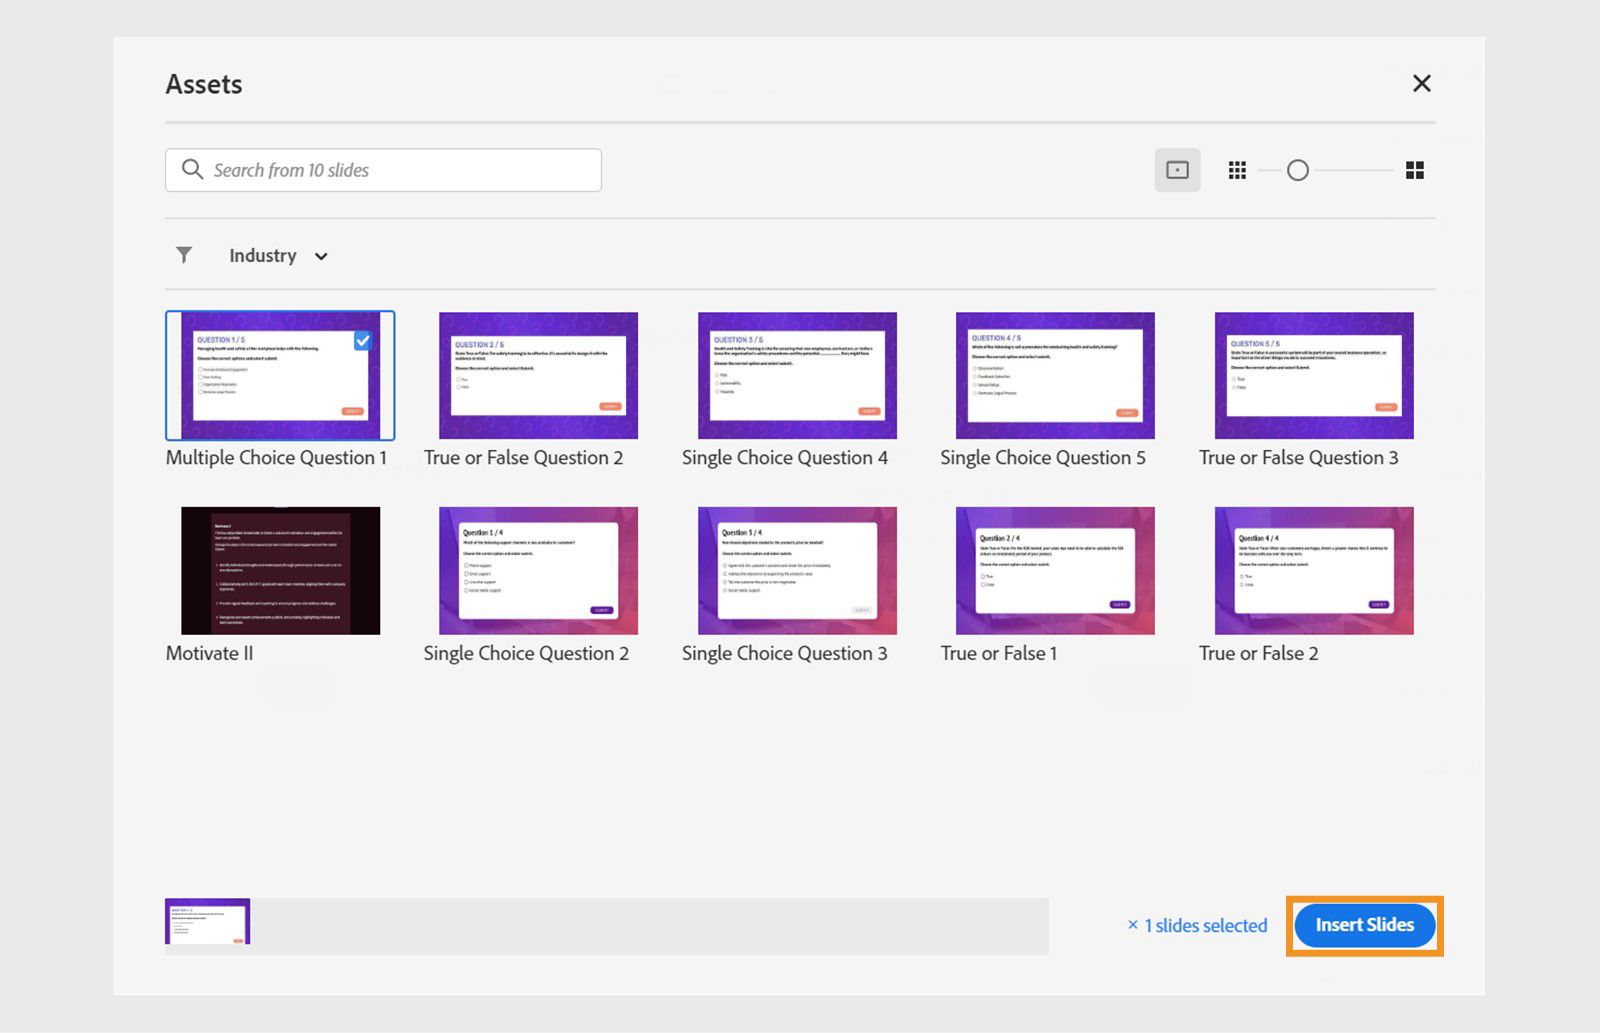Switch to single-card view using its icon

tap(1178, 170)
